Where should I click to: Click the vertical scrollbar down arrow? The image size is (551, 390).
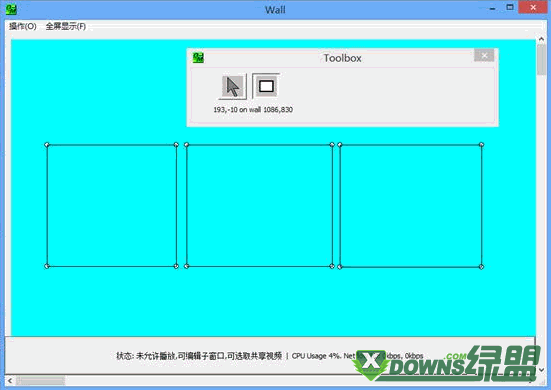[541, 370]
